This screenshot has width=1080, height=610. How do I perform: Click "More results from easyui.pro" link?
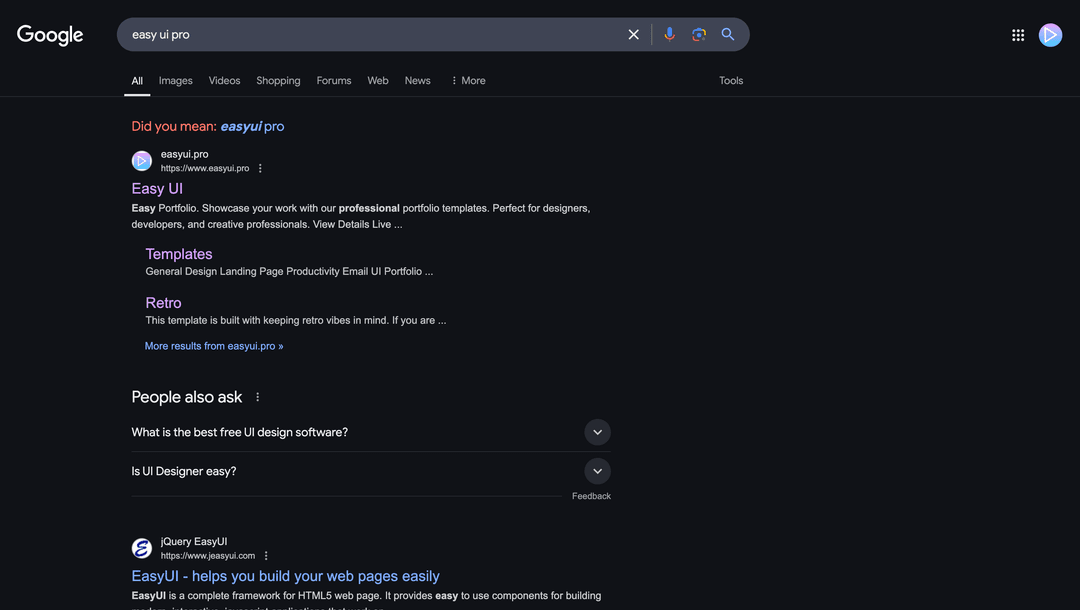(x=214, y=346)
